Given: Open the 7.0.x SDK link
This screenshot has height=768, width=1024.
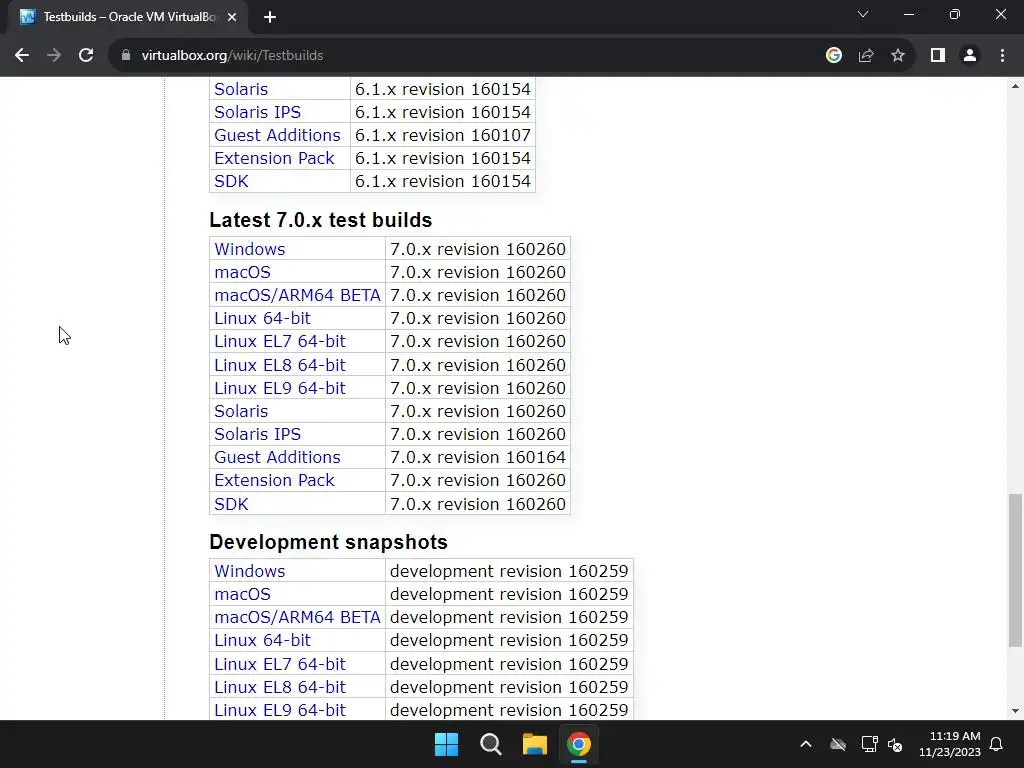Looking at the screenshot, I should click(x=231, y=504).
